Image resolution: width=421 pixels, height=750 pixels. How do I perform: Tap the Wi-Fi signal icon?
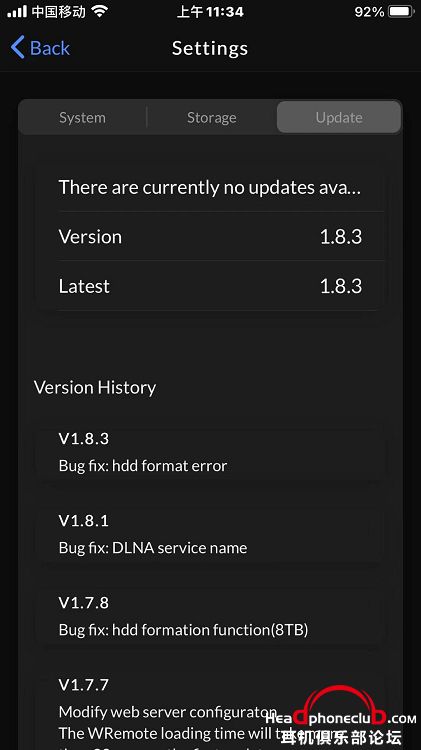[100, 11]
